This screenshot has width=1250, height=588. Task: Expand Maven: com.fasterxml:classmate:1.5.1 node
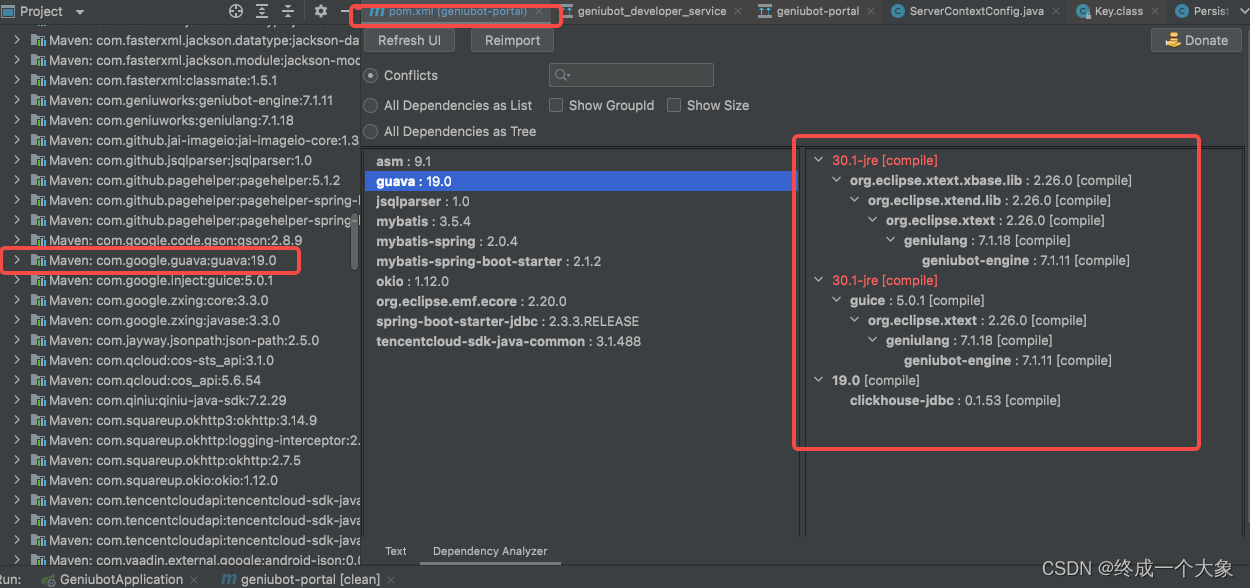16,80
